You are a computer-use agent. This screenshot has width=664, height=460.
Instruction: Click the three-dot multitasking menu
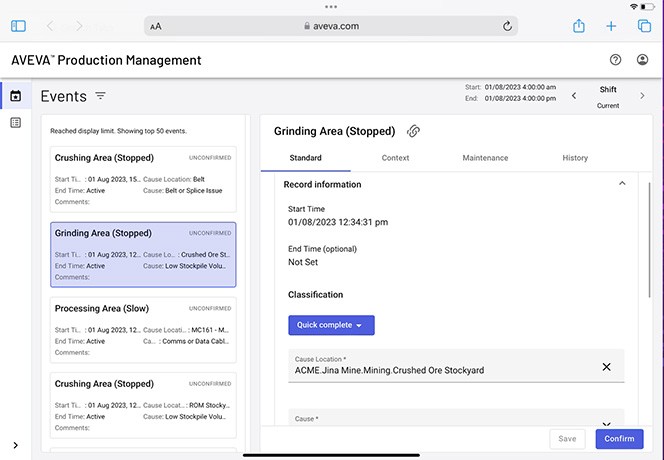pyautogui.click(x=331, y=7)
